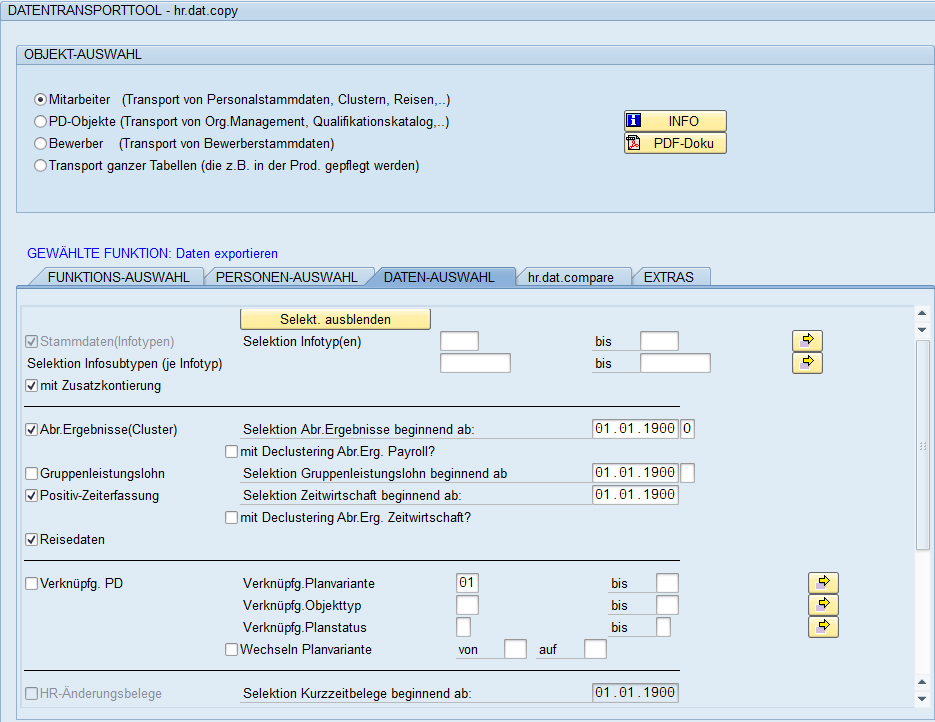Go to hr.dat.compare tab

pyautogui.click(x=571, y=277)
